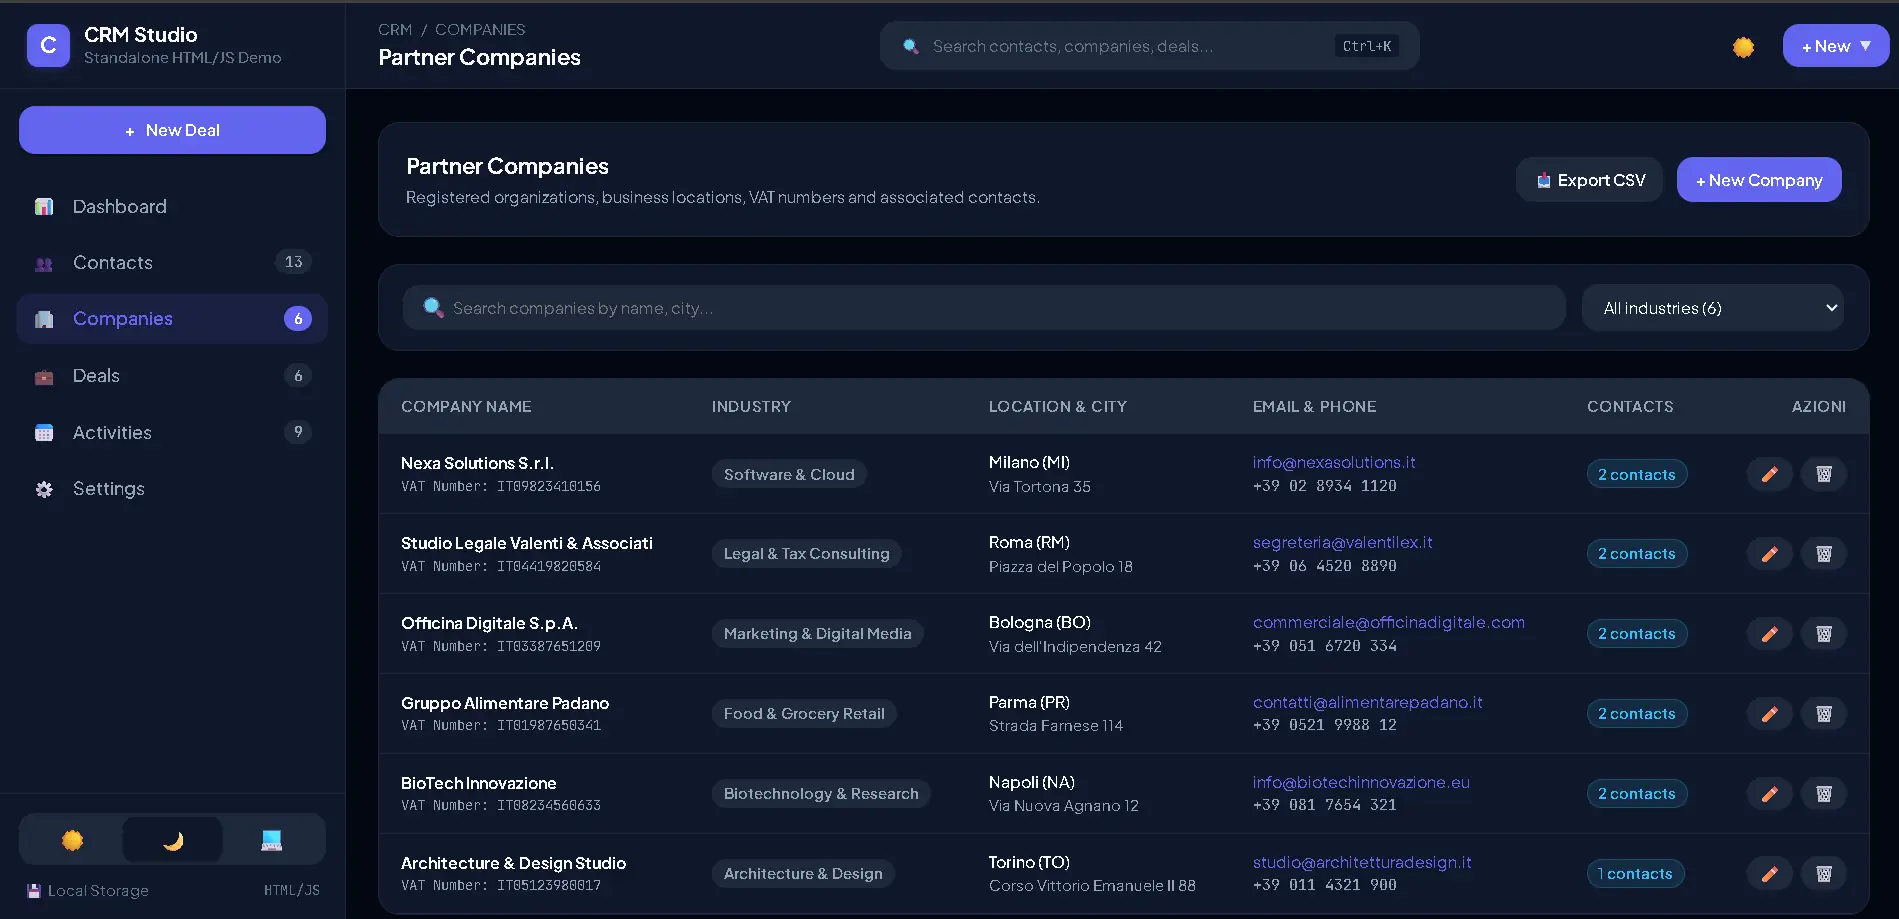Image resolution: width=1899 pixels, height=919 pixels.
Task: Click the sun theme icon in top bar
Action: click(x=1743, y=47)
